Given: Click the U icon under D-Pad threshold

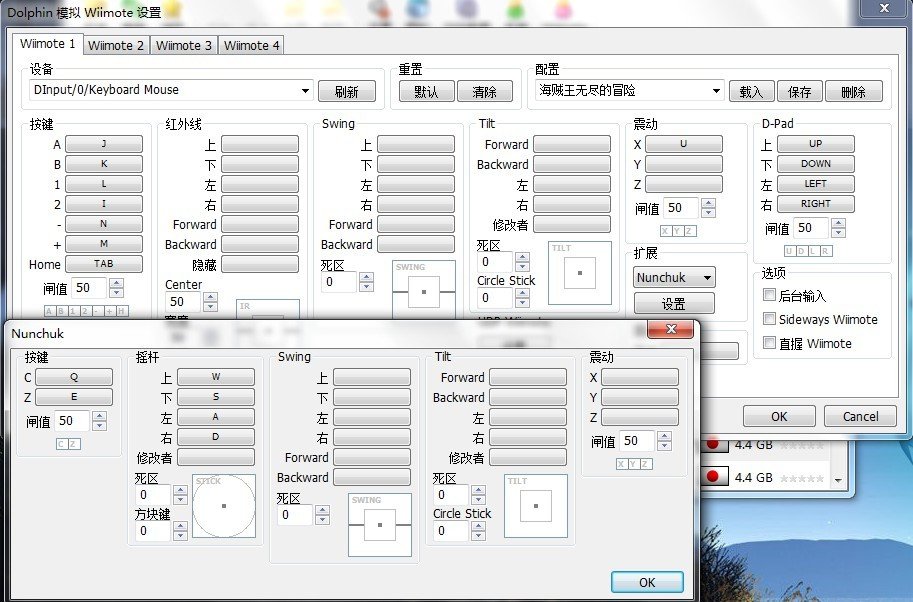Looking at the screenshot, I should click(789, 250).
